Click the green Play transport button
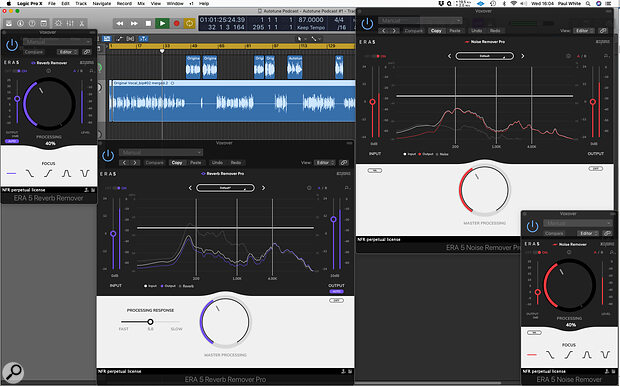This screenshot has width=620, height=386. pos(162,23)
